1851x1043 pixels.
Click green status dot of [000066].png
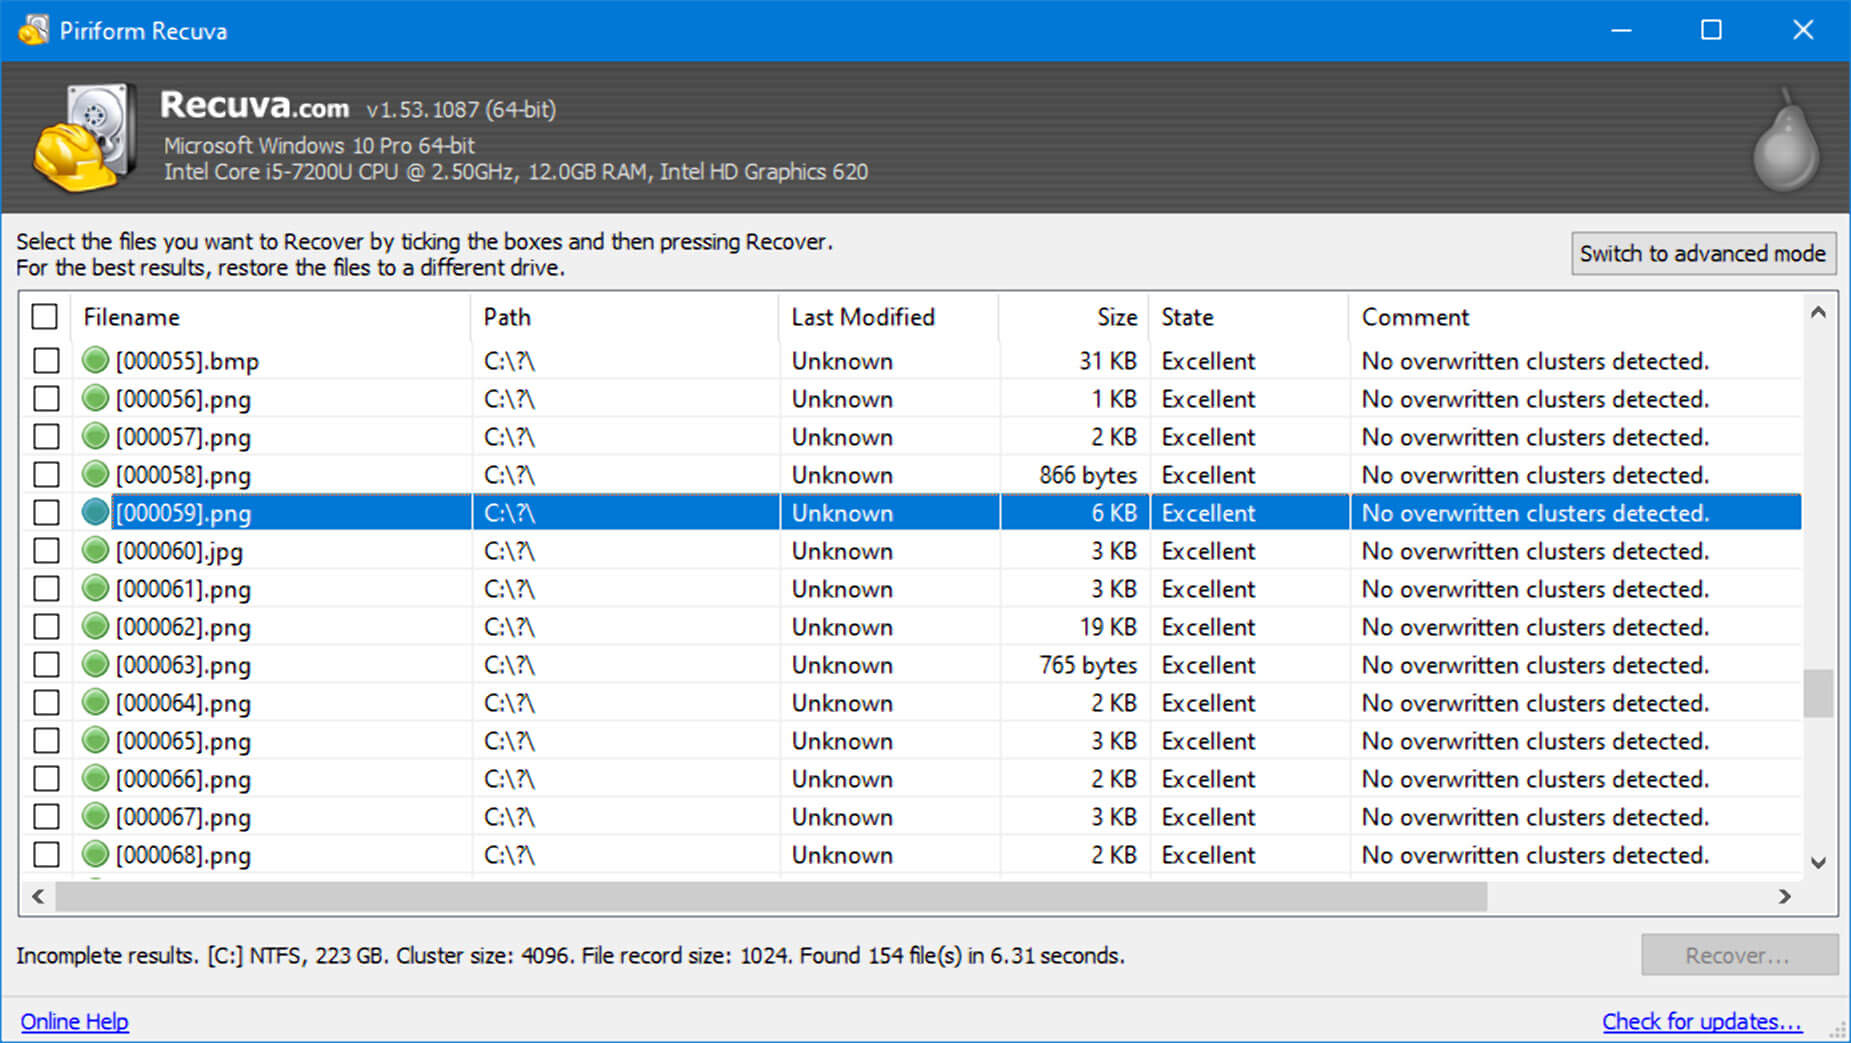point(95,778)
